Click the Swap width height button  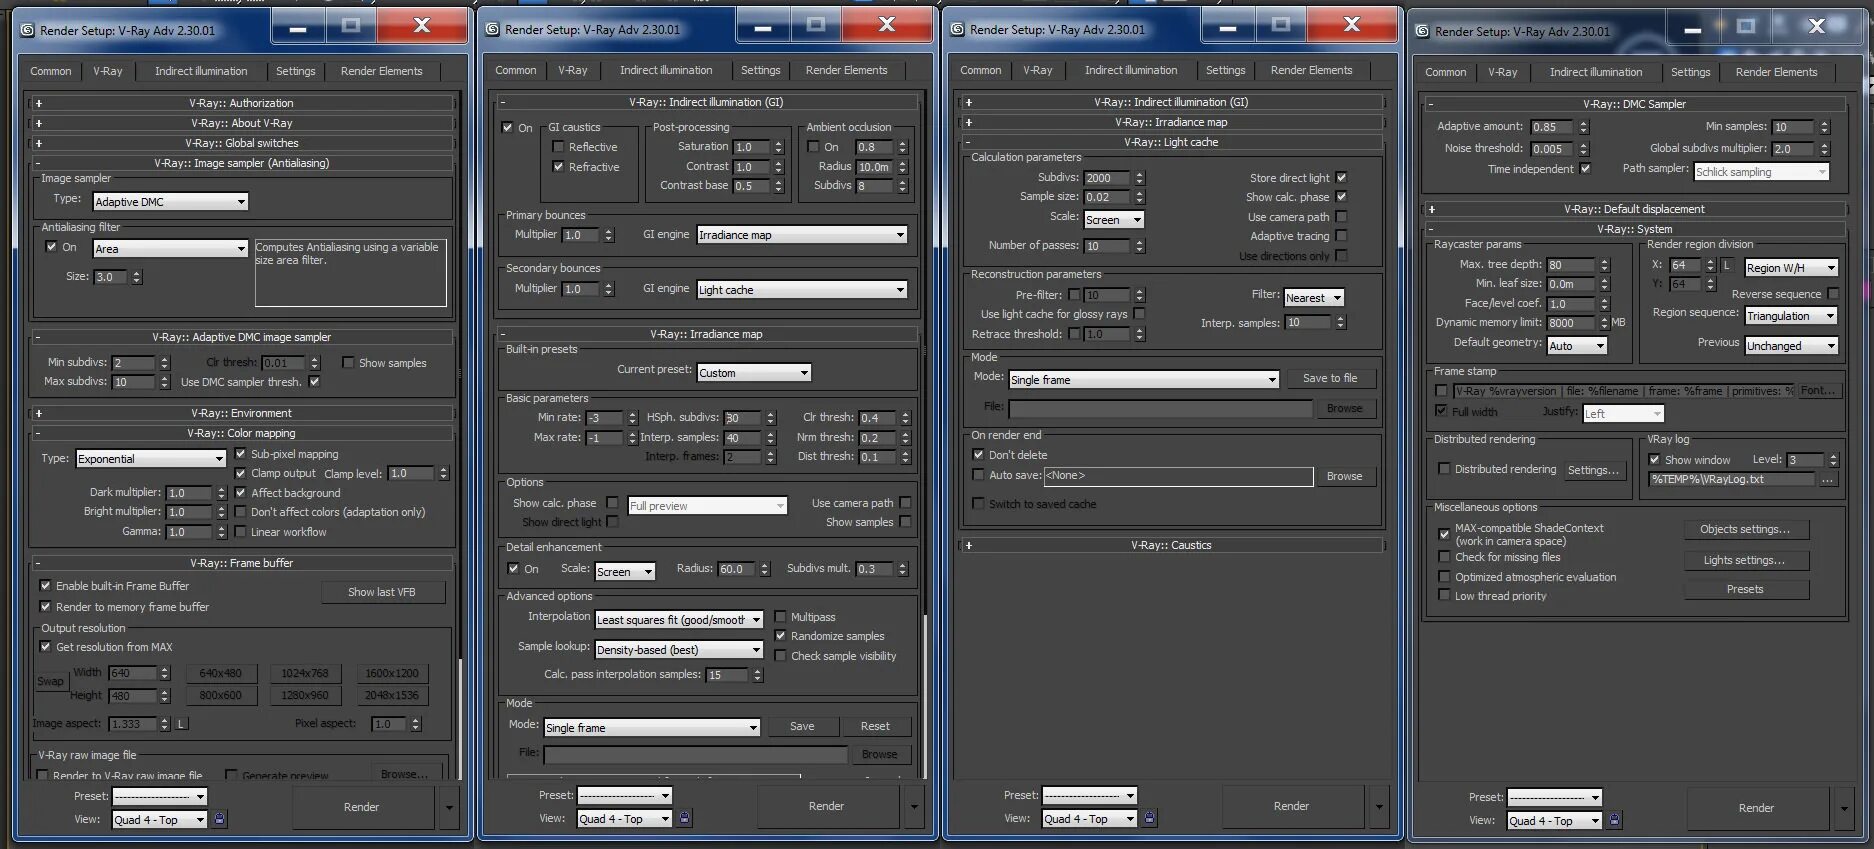pos(51,681)
